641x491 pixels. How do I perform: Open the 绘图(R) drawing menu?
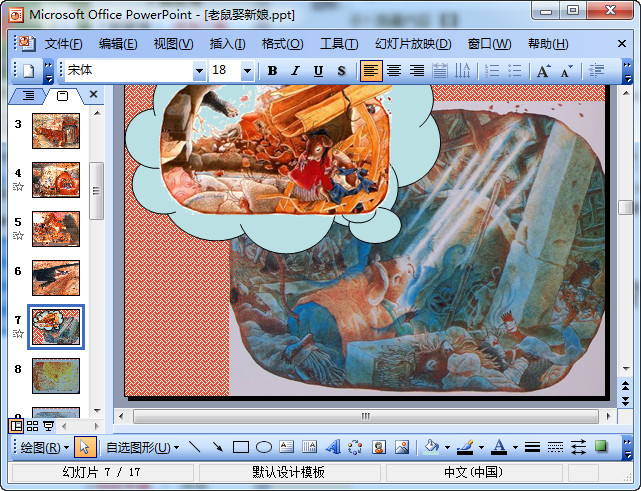point(44,447)
